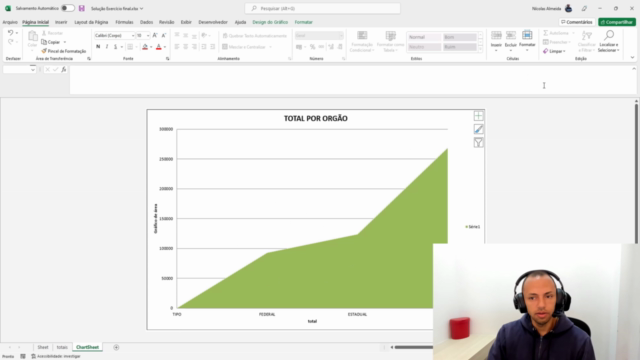The height and width of the screenshot is (360, 640).
Task: Click the Chart Styles brush button
Action: point(478,129)
